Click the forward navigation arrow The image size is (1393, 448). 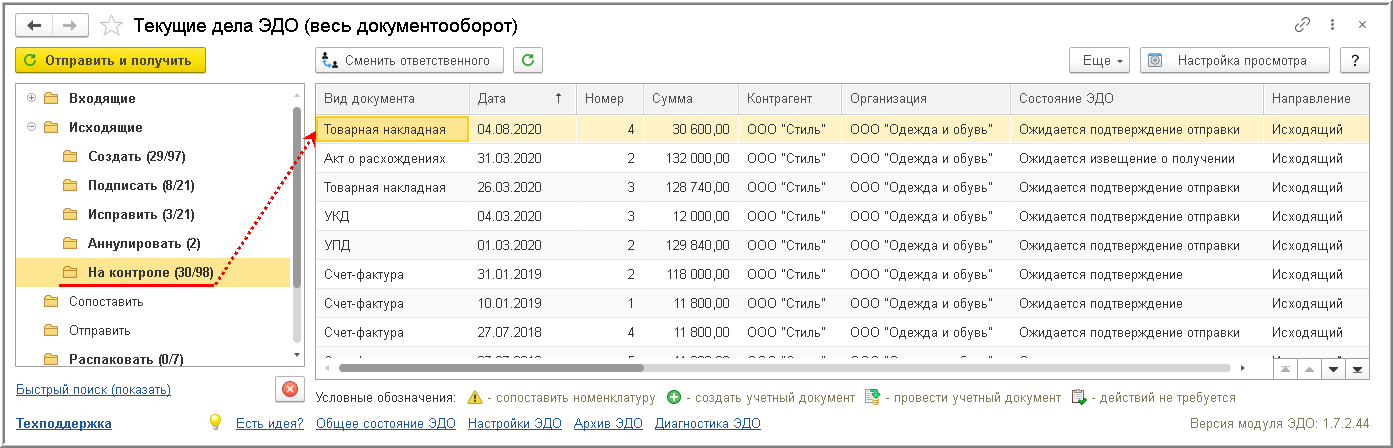coord(70,24)
